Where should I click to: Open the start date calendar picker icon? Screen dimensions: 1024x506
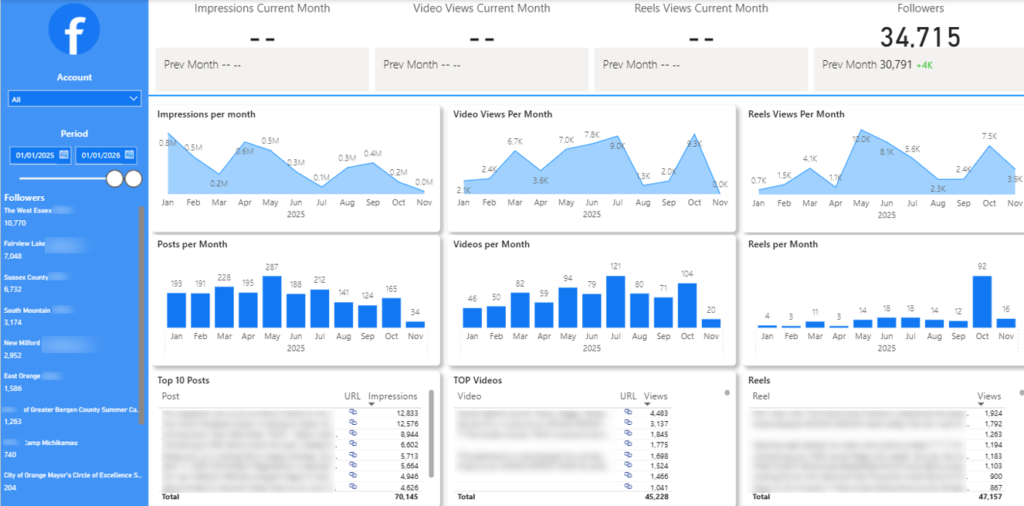[x=64, y=155]
